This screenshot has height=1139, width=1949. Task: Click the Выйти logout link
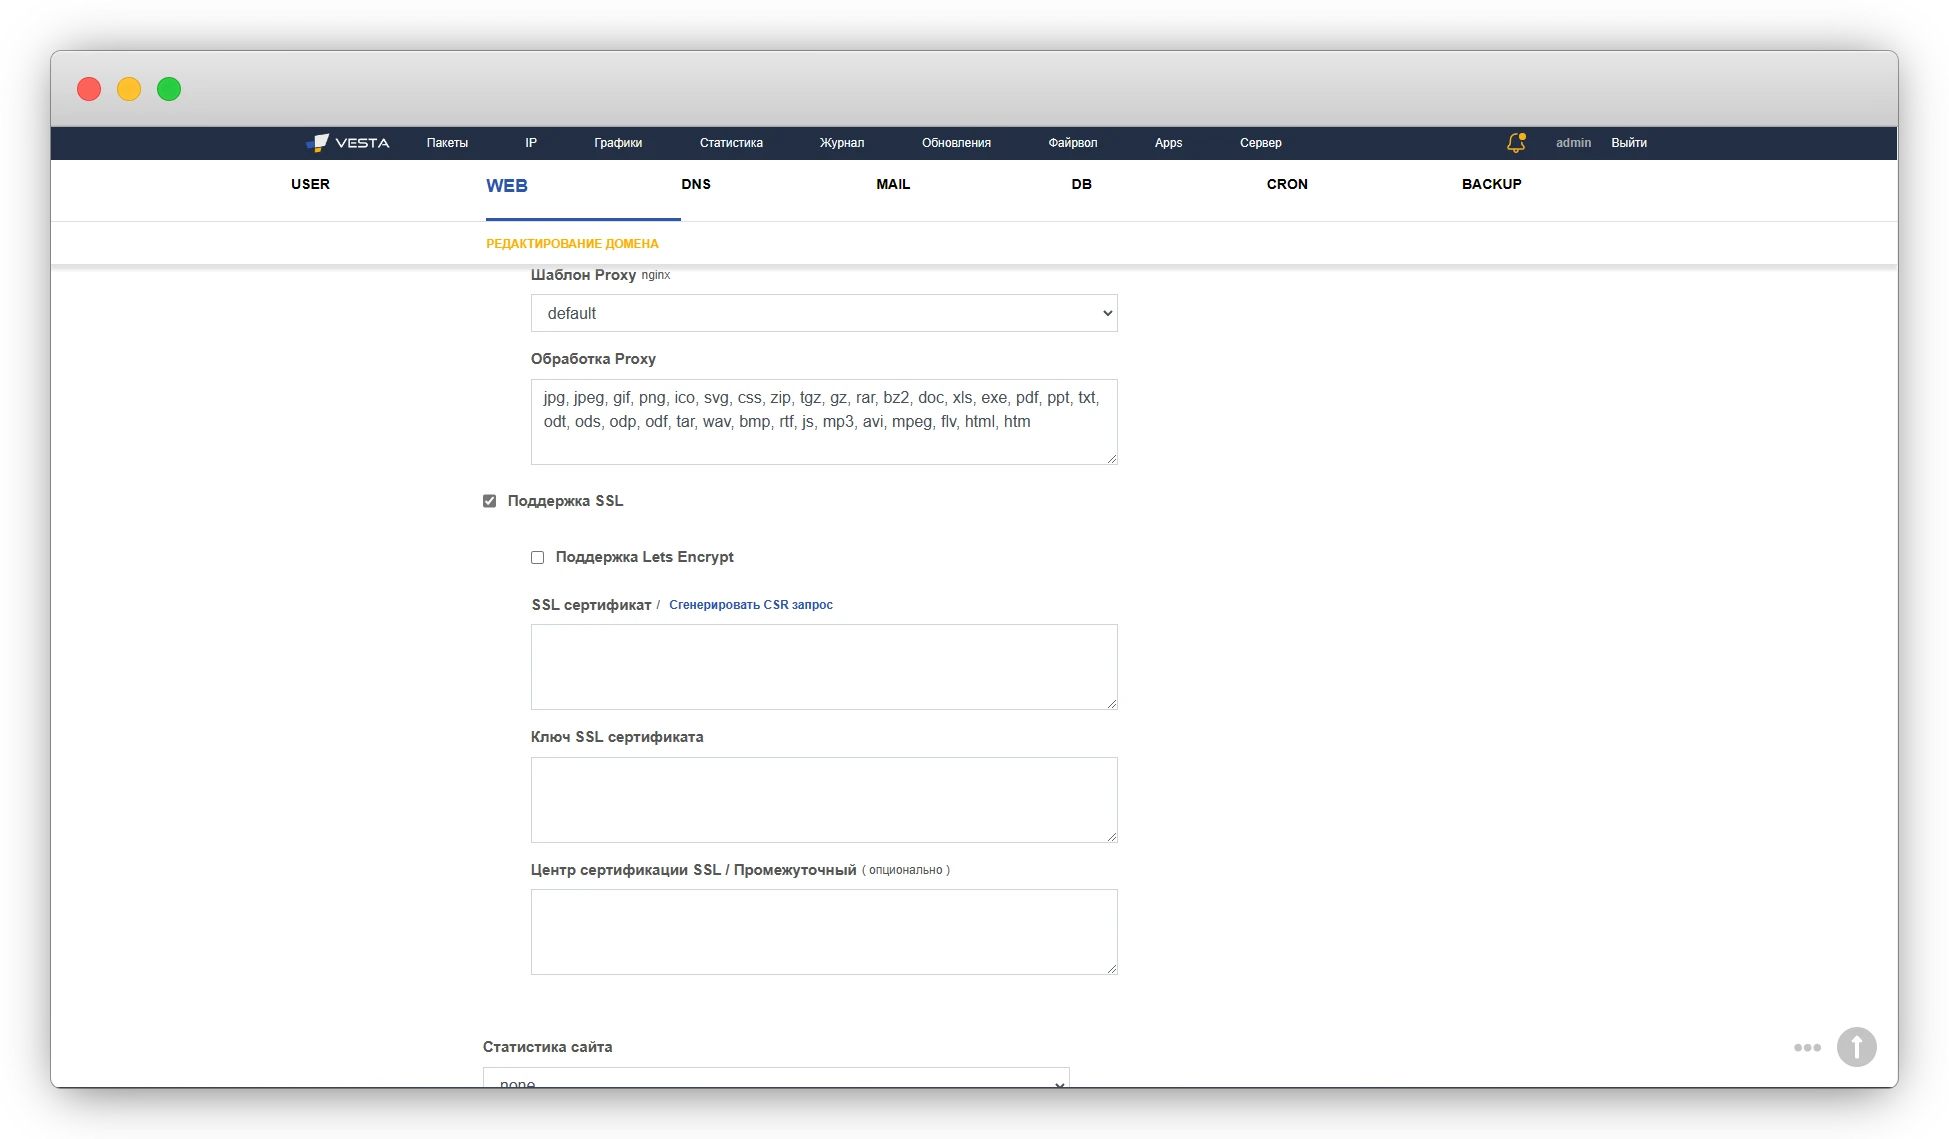(x=1628, y=143)
